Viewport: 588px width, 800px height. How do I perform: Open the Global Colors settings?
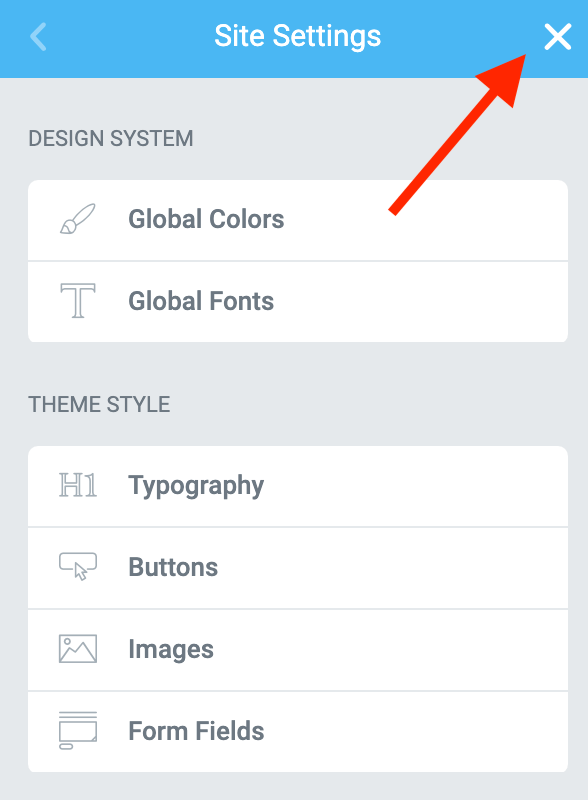click(x=298, y=220)
